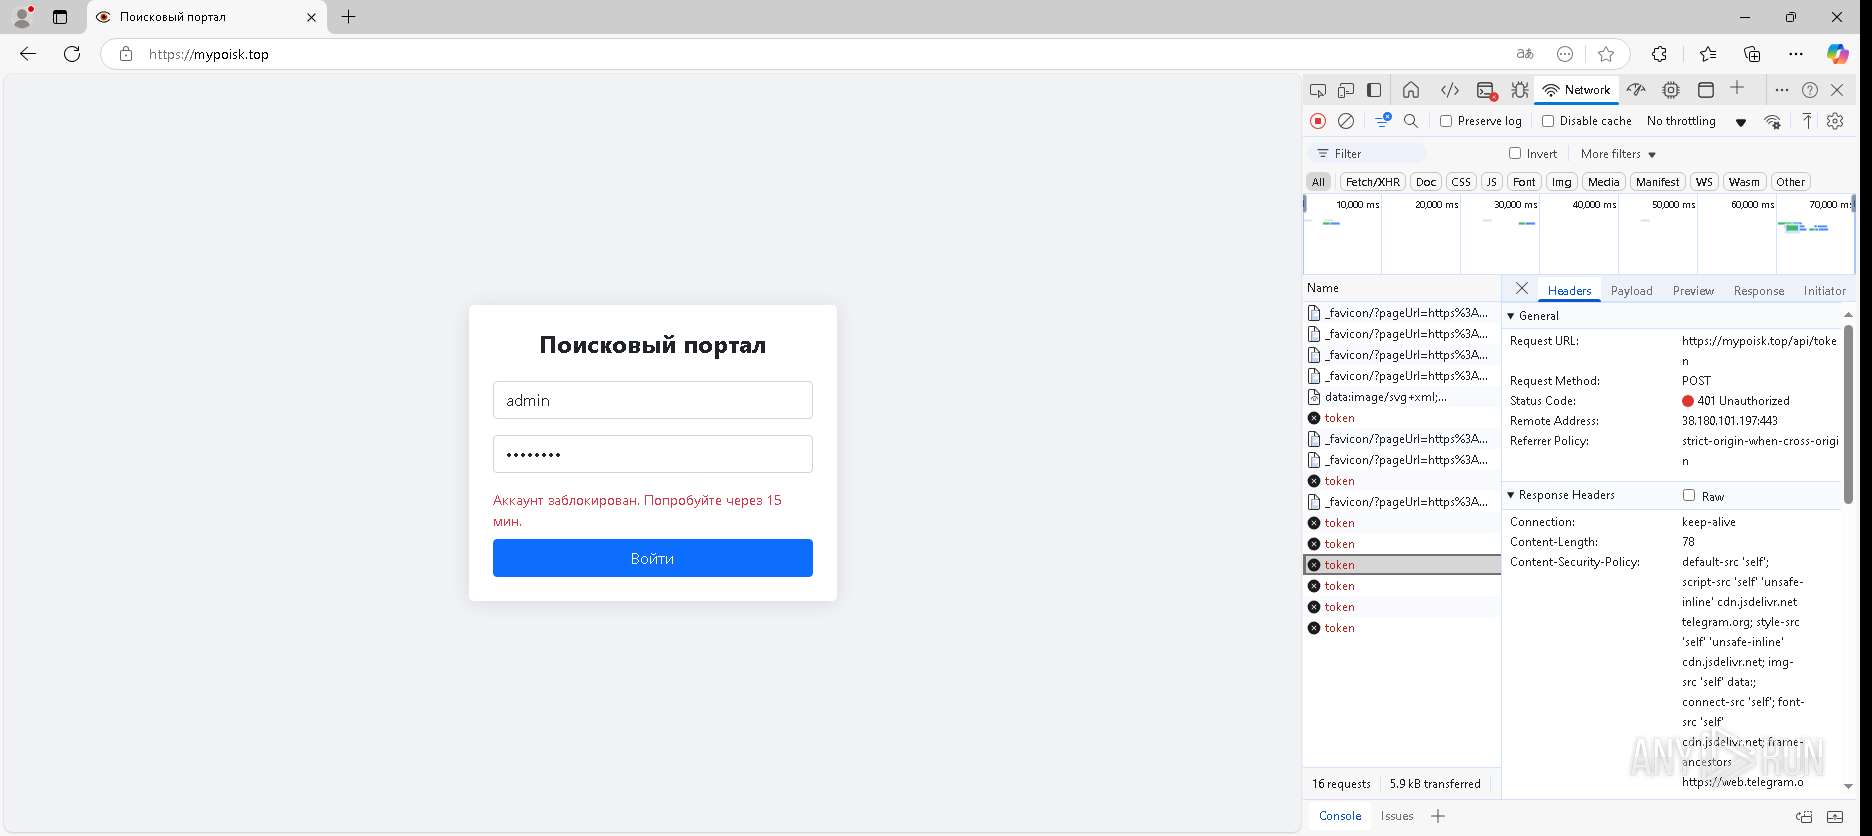Filter requests by Img type
Viewport: 1872px width, 836px height.
click(x=1561, y=182)
